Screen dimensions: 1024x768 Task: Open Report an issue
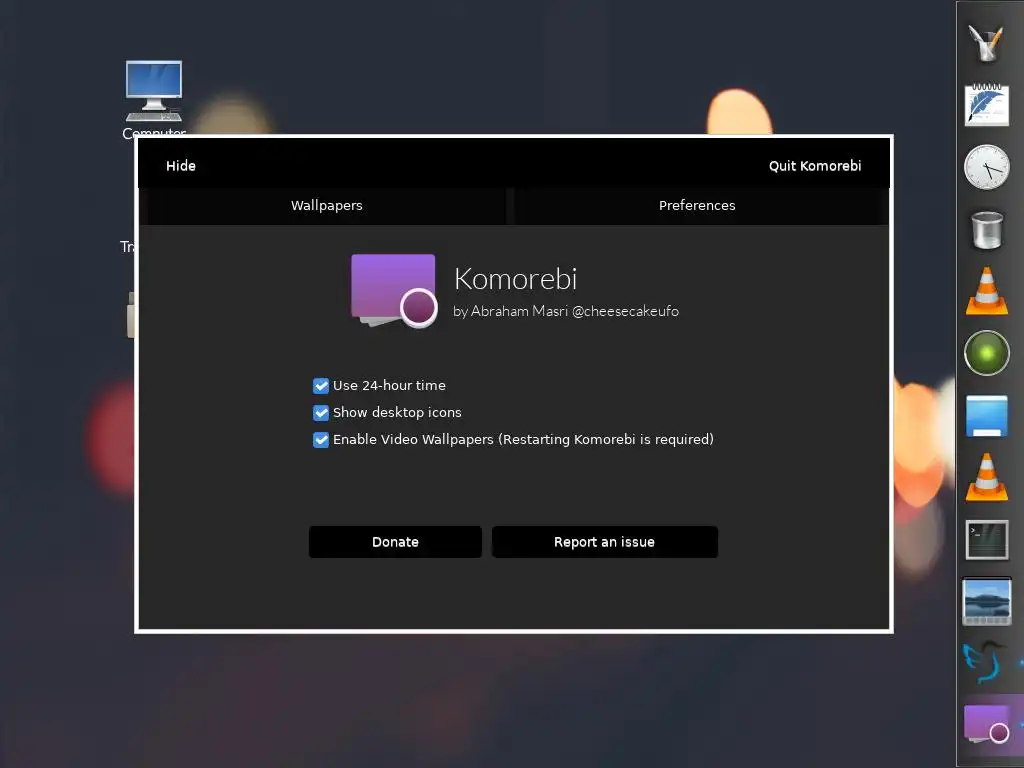click(x=605, y=542)
